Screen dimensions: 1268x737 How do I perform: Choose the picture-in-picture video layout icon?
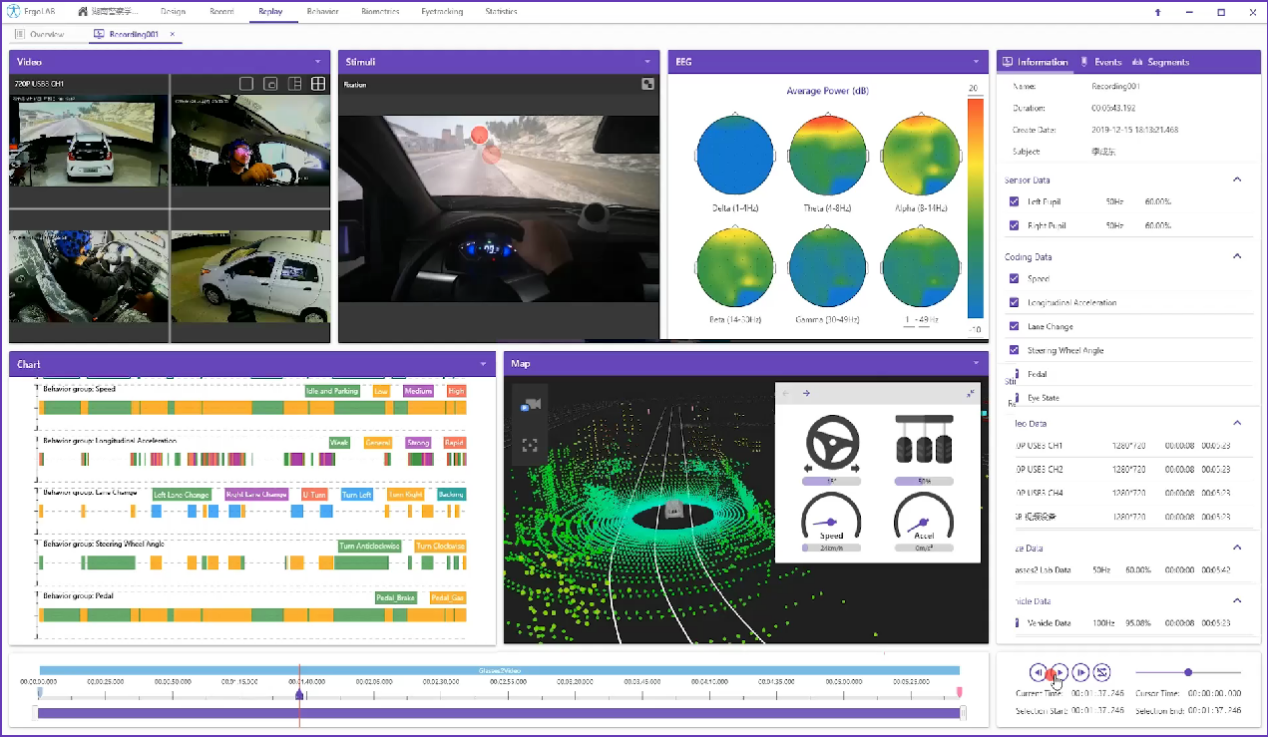point(270,84)
